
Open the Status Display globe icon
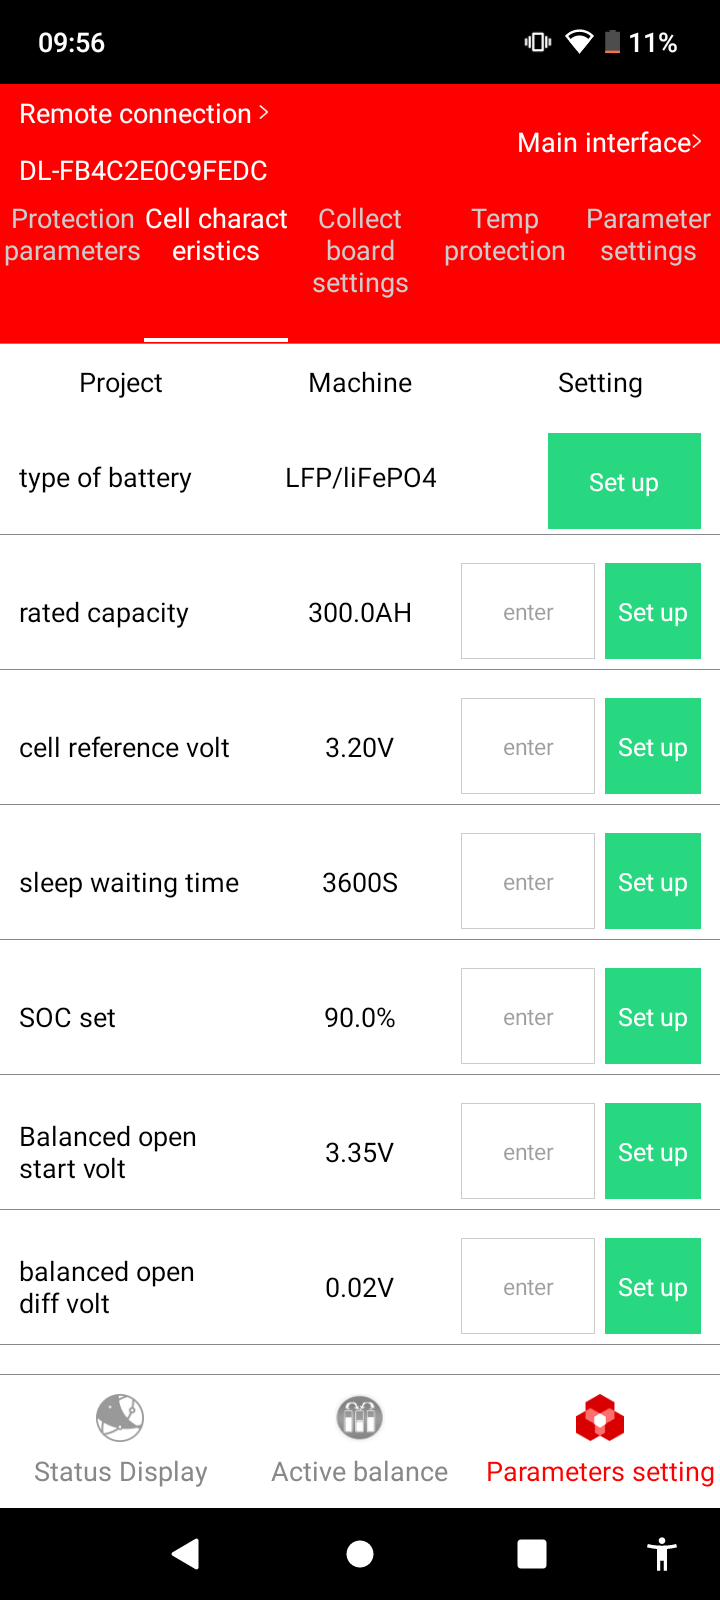tap(120, 1418)
